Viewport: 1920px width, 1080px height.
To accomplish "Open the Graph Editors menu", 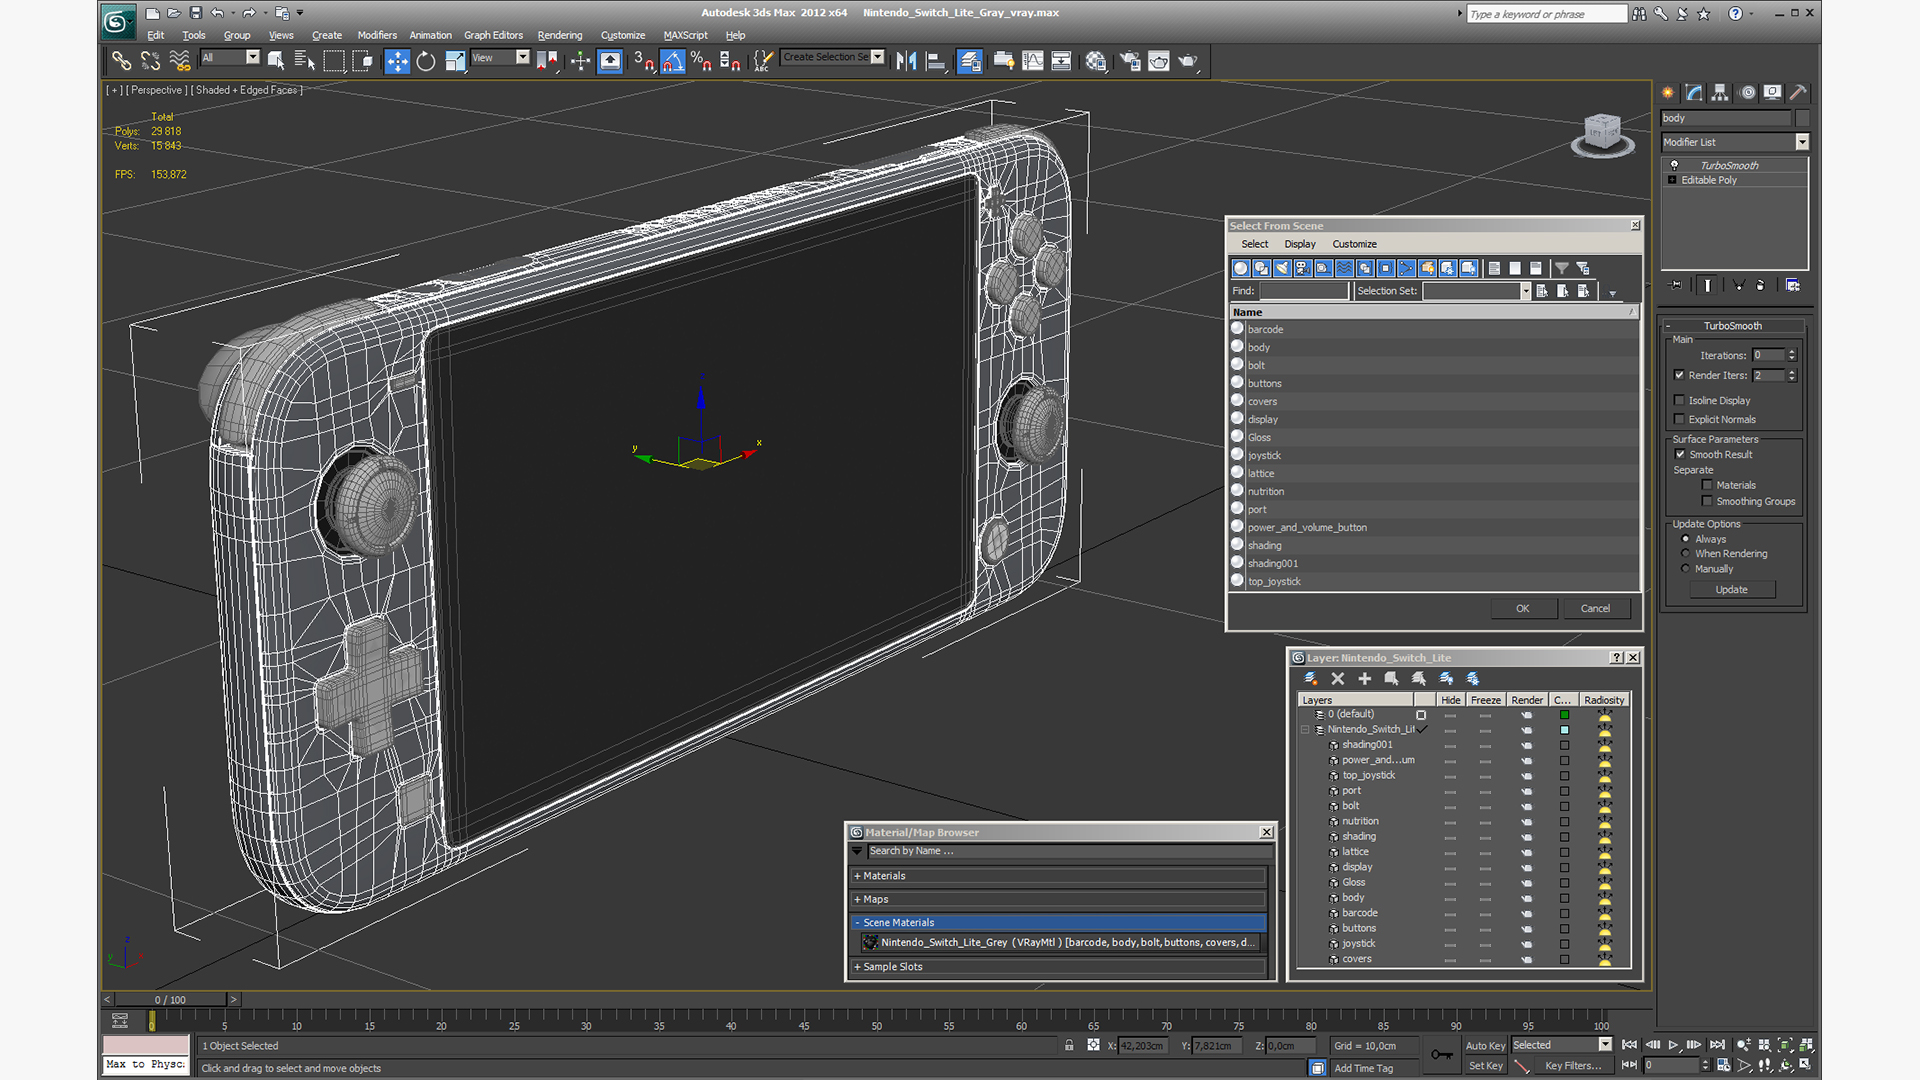I will pyautogui.click(x=493, y=35).
